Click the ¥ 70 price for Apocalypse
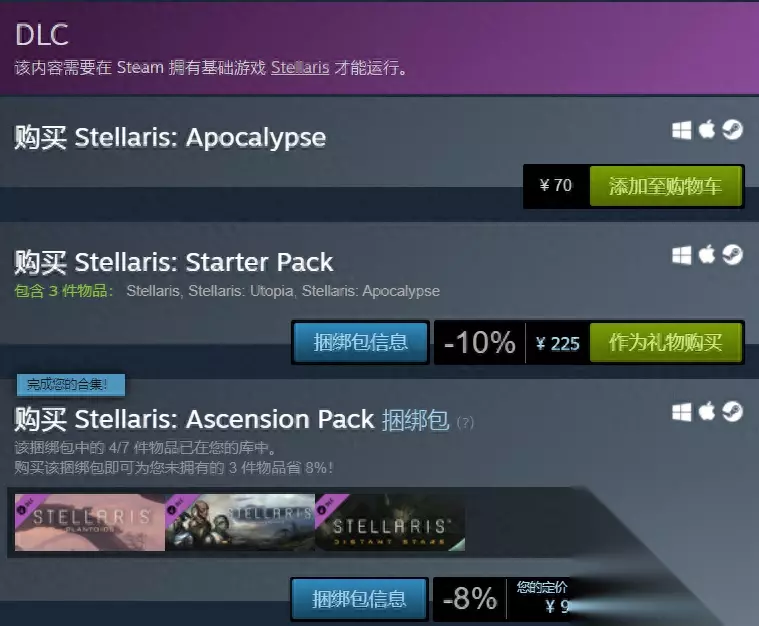Viewport: 759px width, 626px height. coord(556,185)
